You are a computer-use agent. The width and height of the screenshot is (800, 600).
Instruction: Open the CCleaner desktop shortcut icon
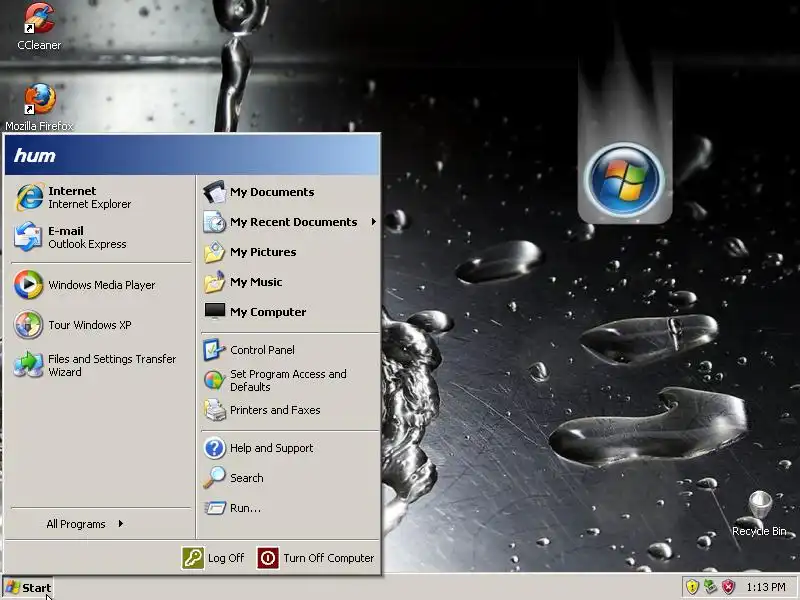[39, 19]
